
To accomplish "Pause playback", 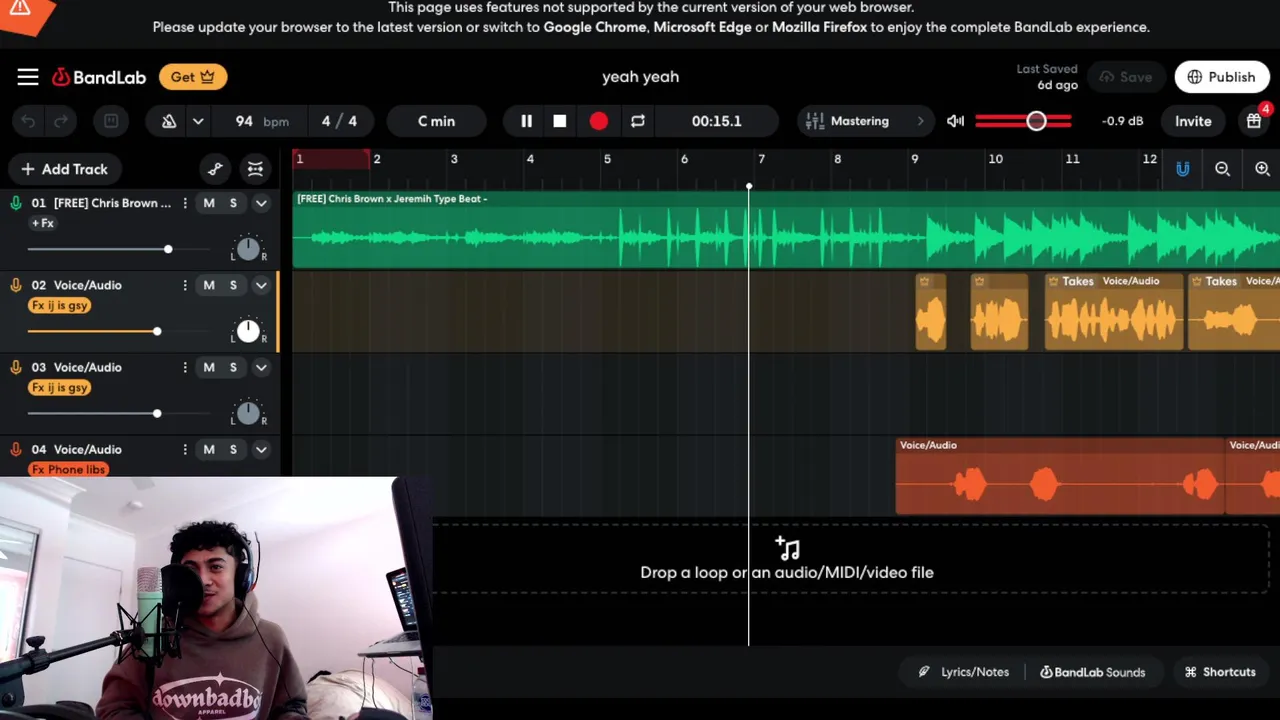I will click(526, 121).
